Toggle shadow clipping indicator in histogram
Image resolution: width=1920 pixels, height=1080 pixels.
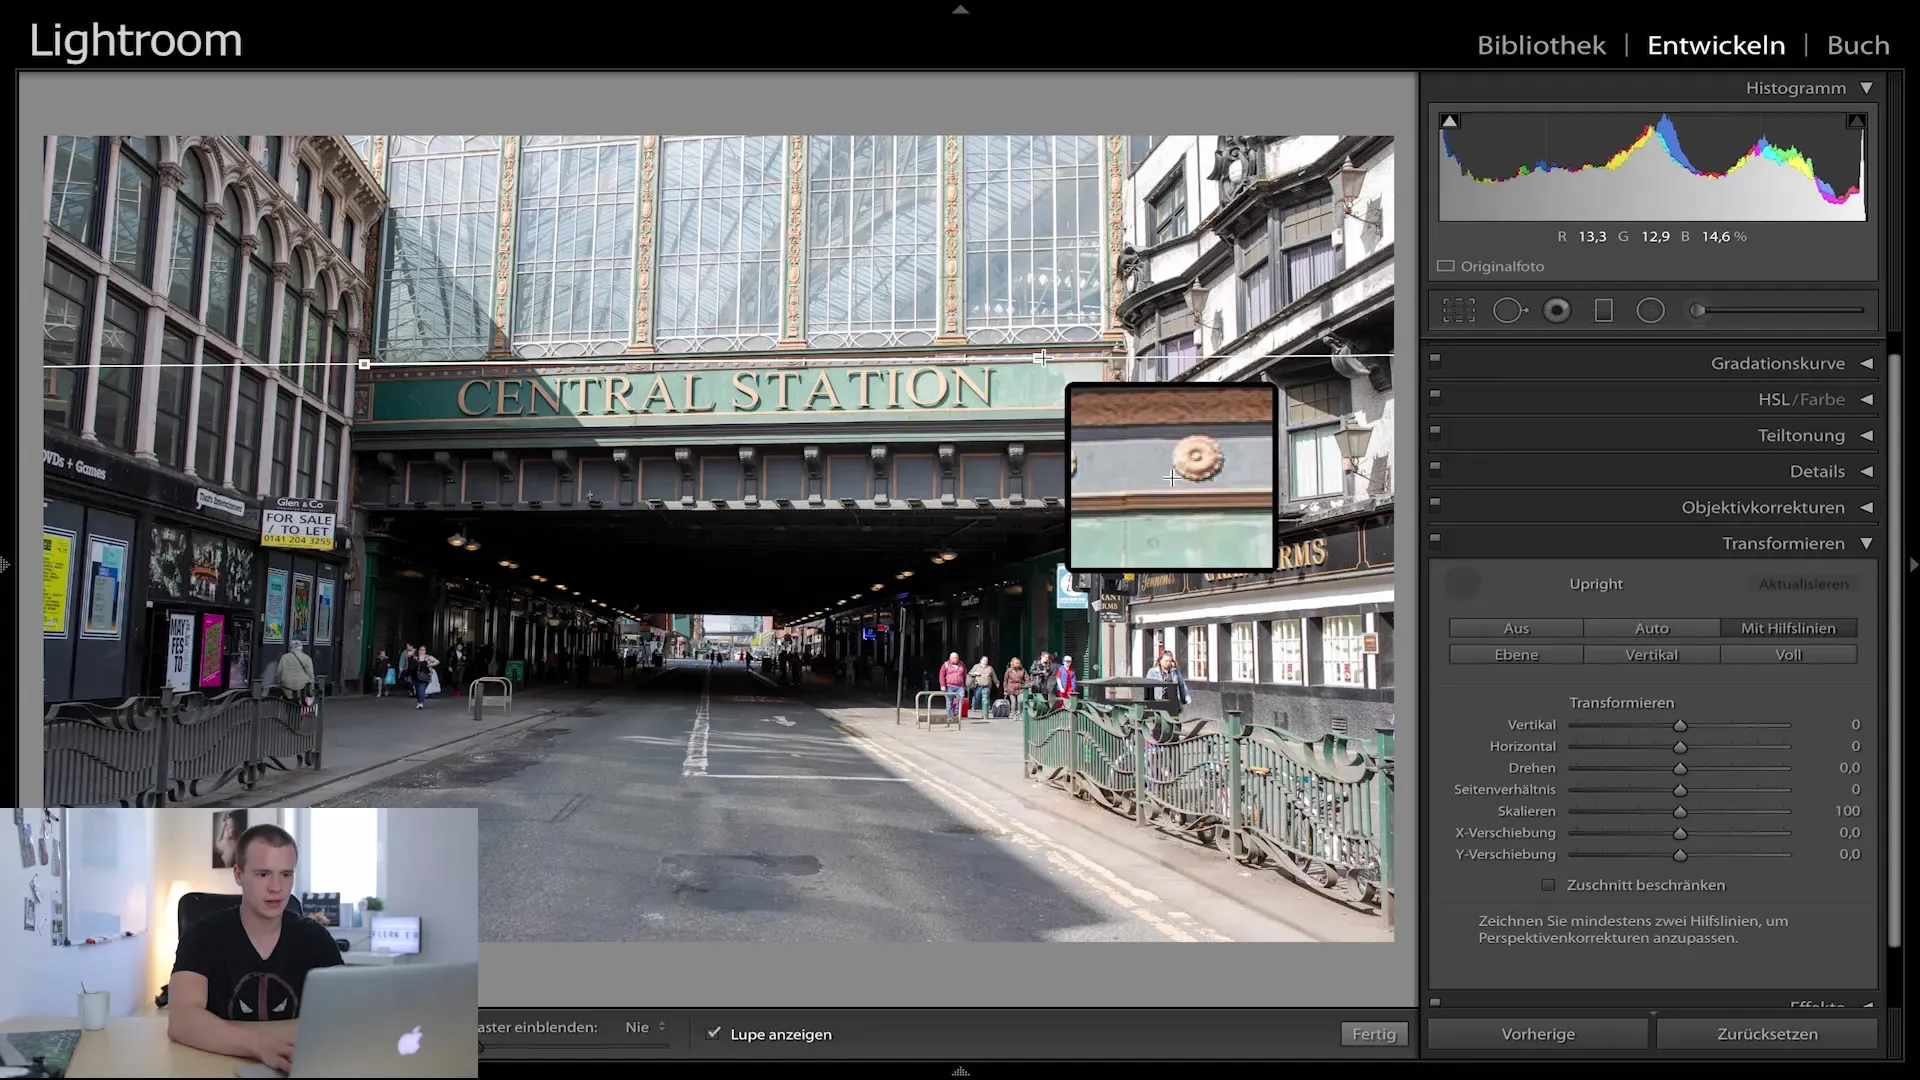point(1450,121)
